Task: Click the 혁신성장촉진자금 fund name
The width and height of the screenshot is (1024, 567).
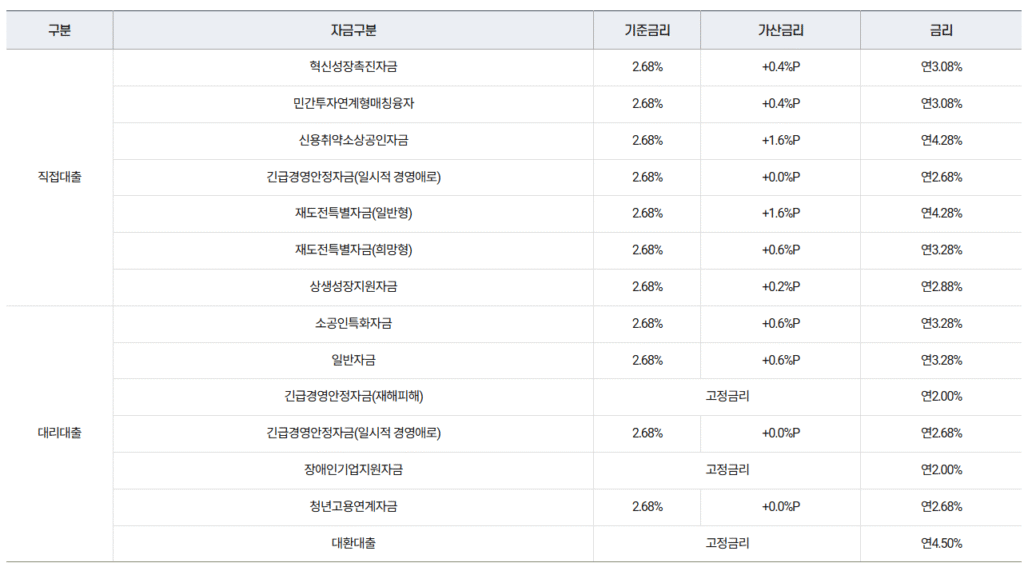Action: [353, 67]
